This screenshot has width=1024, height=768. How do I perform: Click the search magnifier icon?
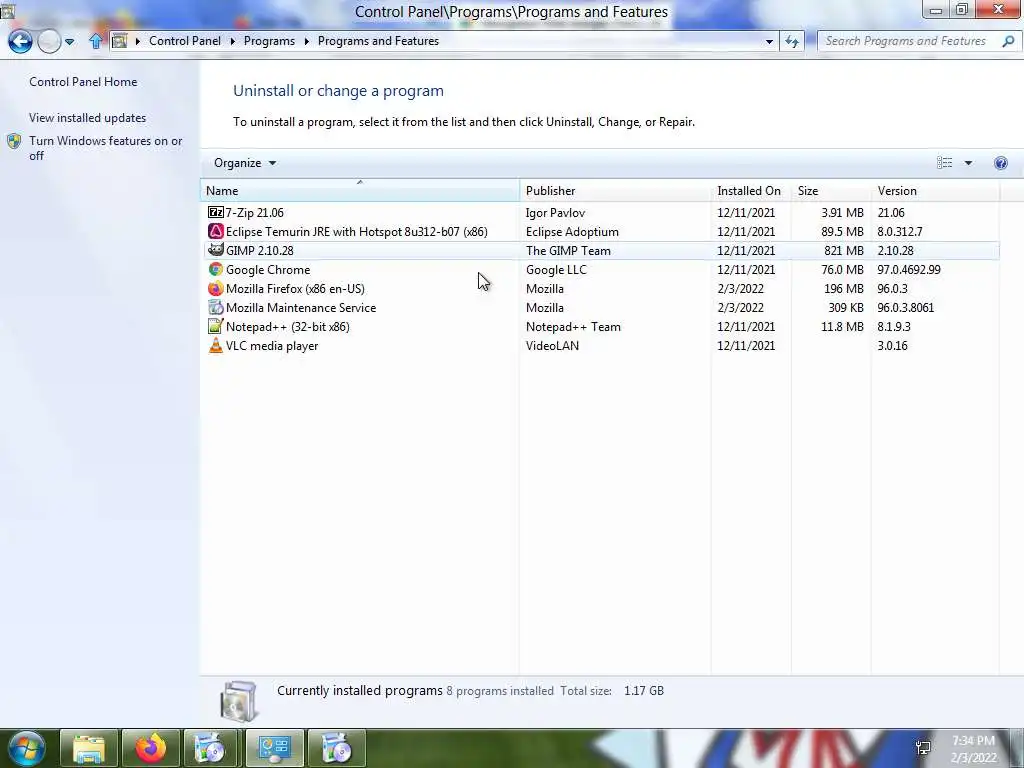(1008, 41)
